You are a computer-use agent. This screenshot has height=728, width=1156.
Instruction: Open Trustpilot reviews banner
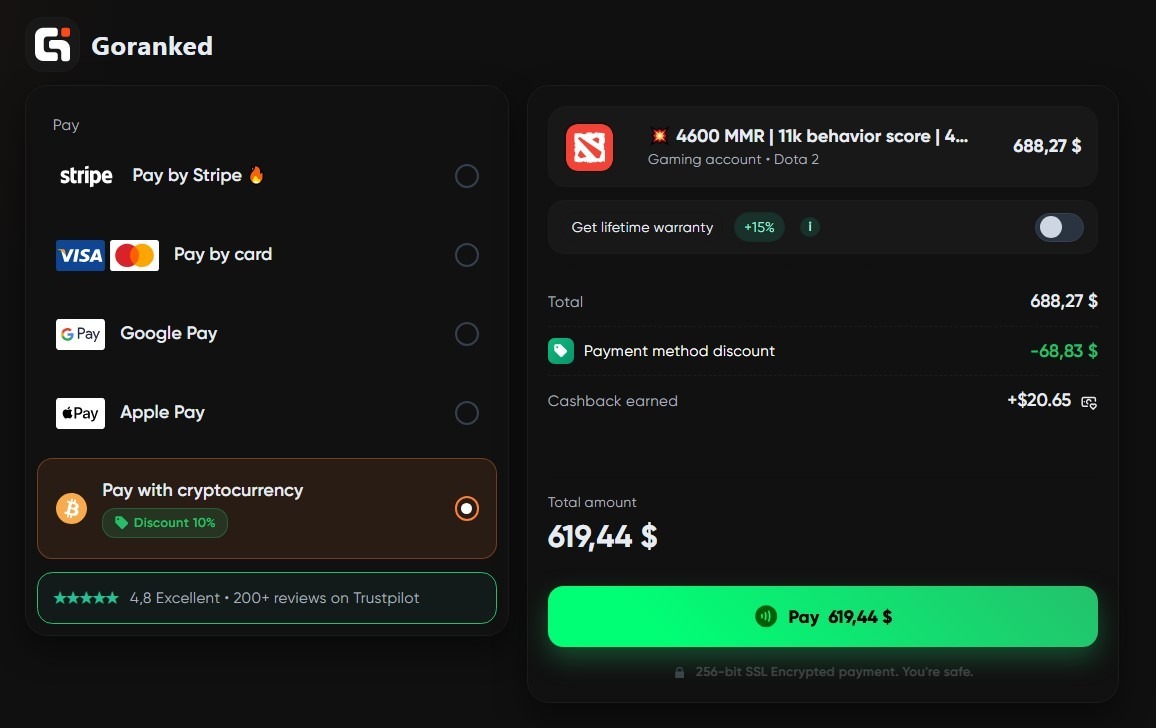tap(266, 598)
